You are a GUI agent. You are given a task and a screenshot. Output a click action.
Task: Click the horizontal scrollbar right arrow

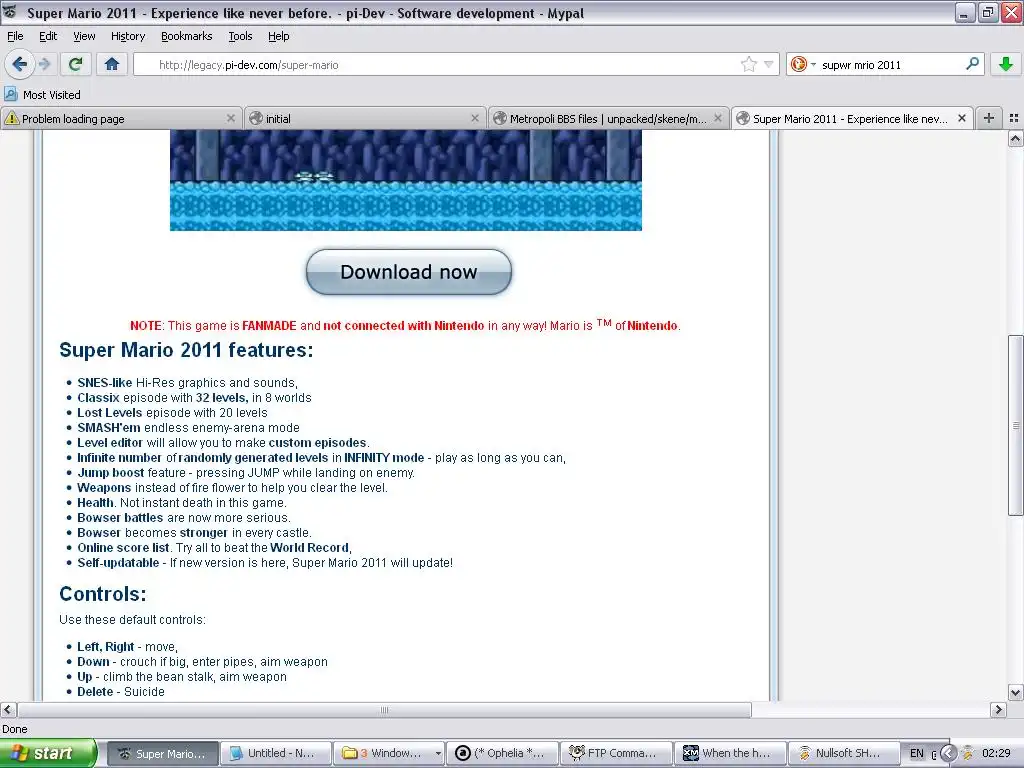998,710
